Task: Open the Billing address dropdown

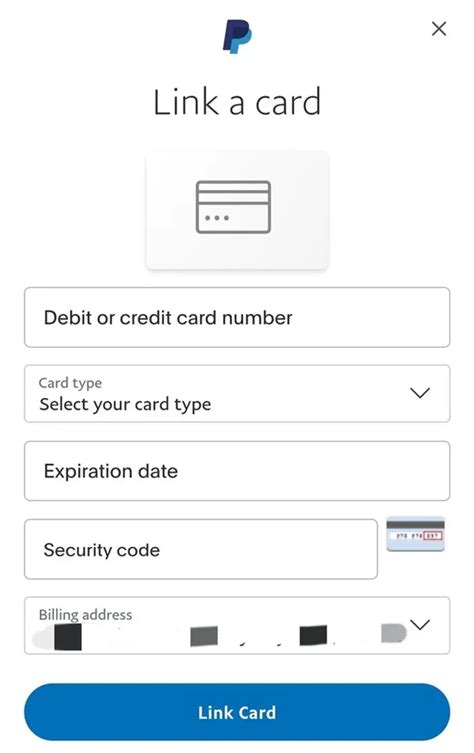Action: click(x=237, y=625)
